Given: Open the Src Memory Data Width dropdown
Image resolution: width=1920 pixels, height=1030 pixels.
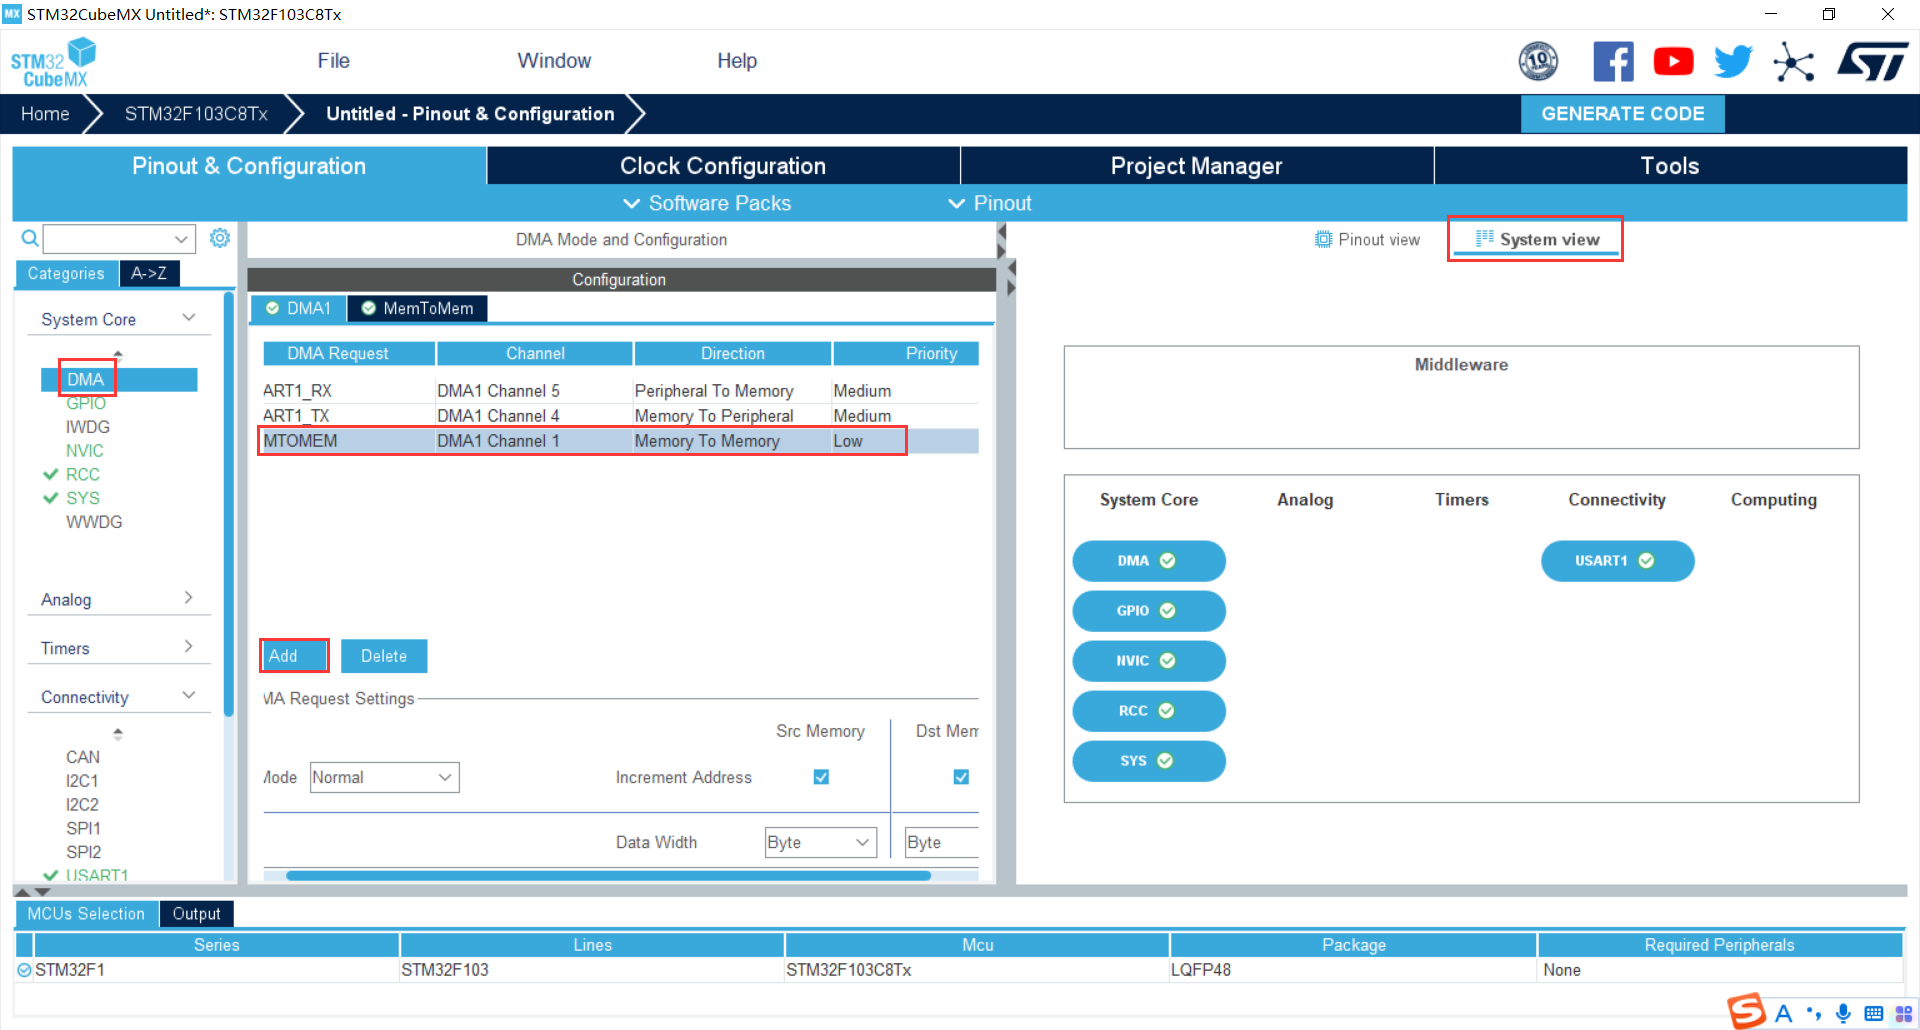Looking at the screenshot, I should (x=820, y=842).
